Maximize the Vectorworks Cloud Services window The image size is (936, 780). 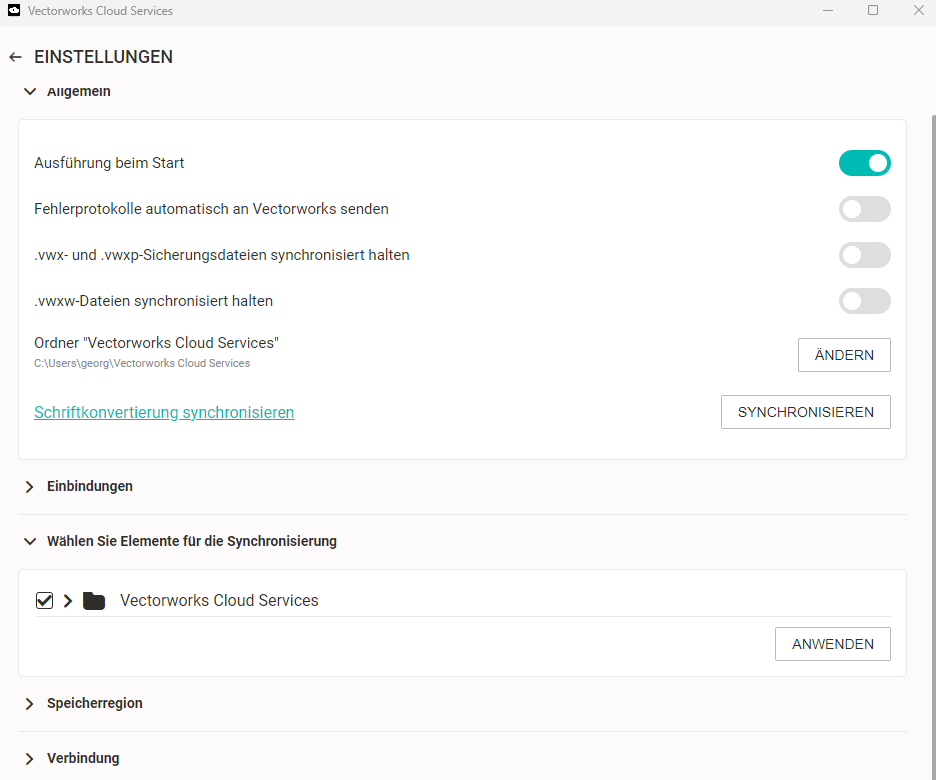click(x=873, y=11)
